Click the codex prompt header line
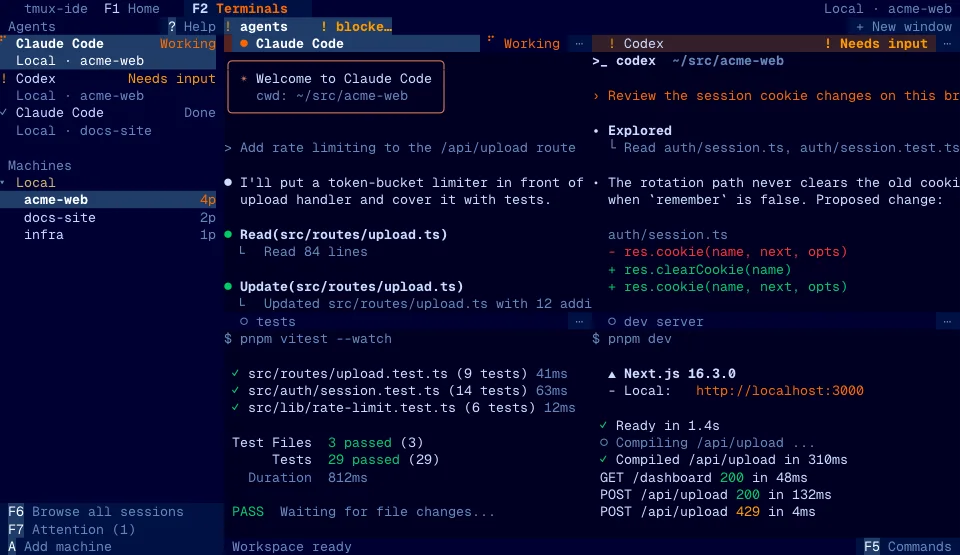 (688, 61)
